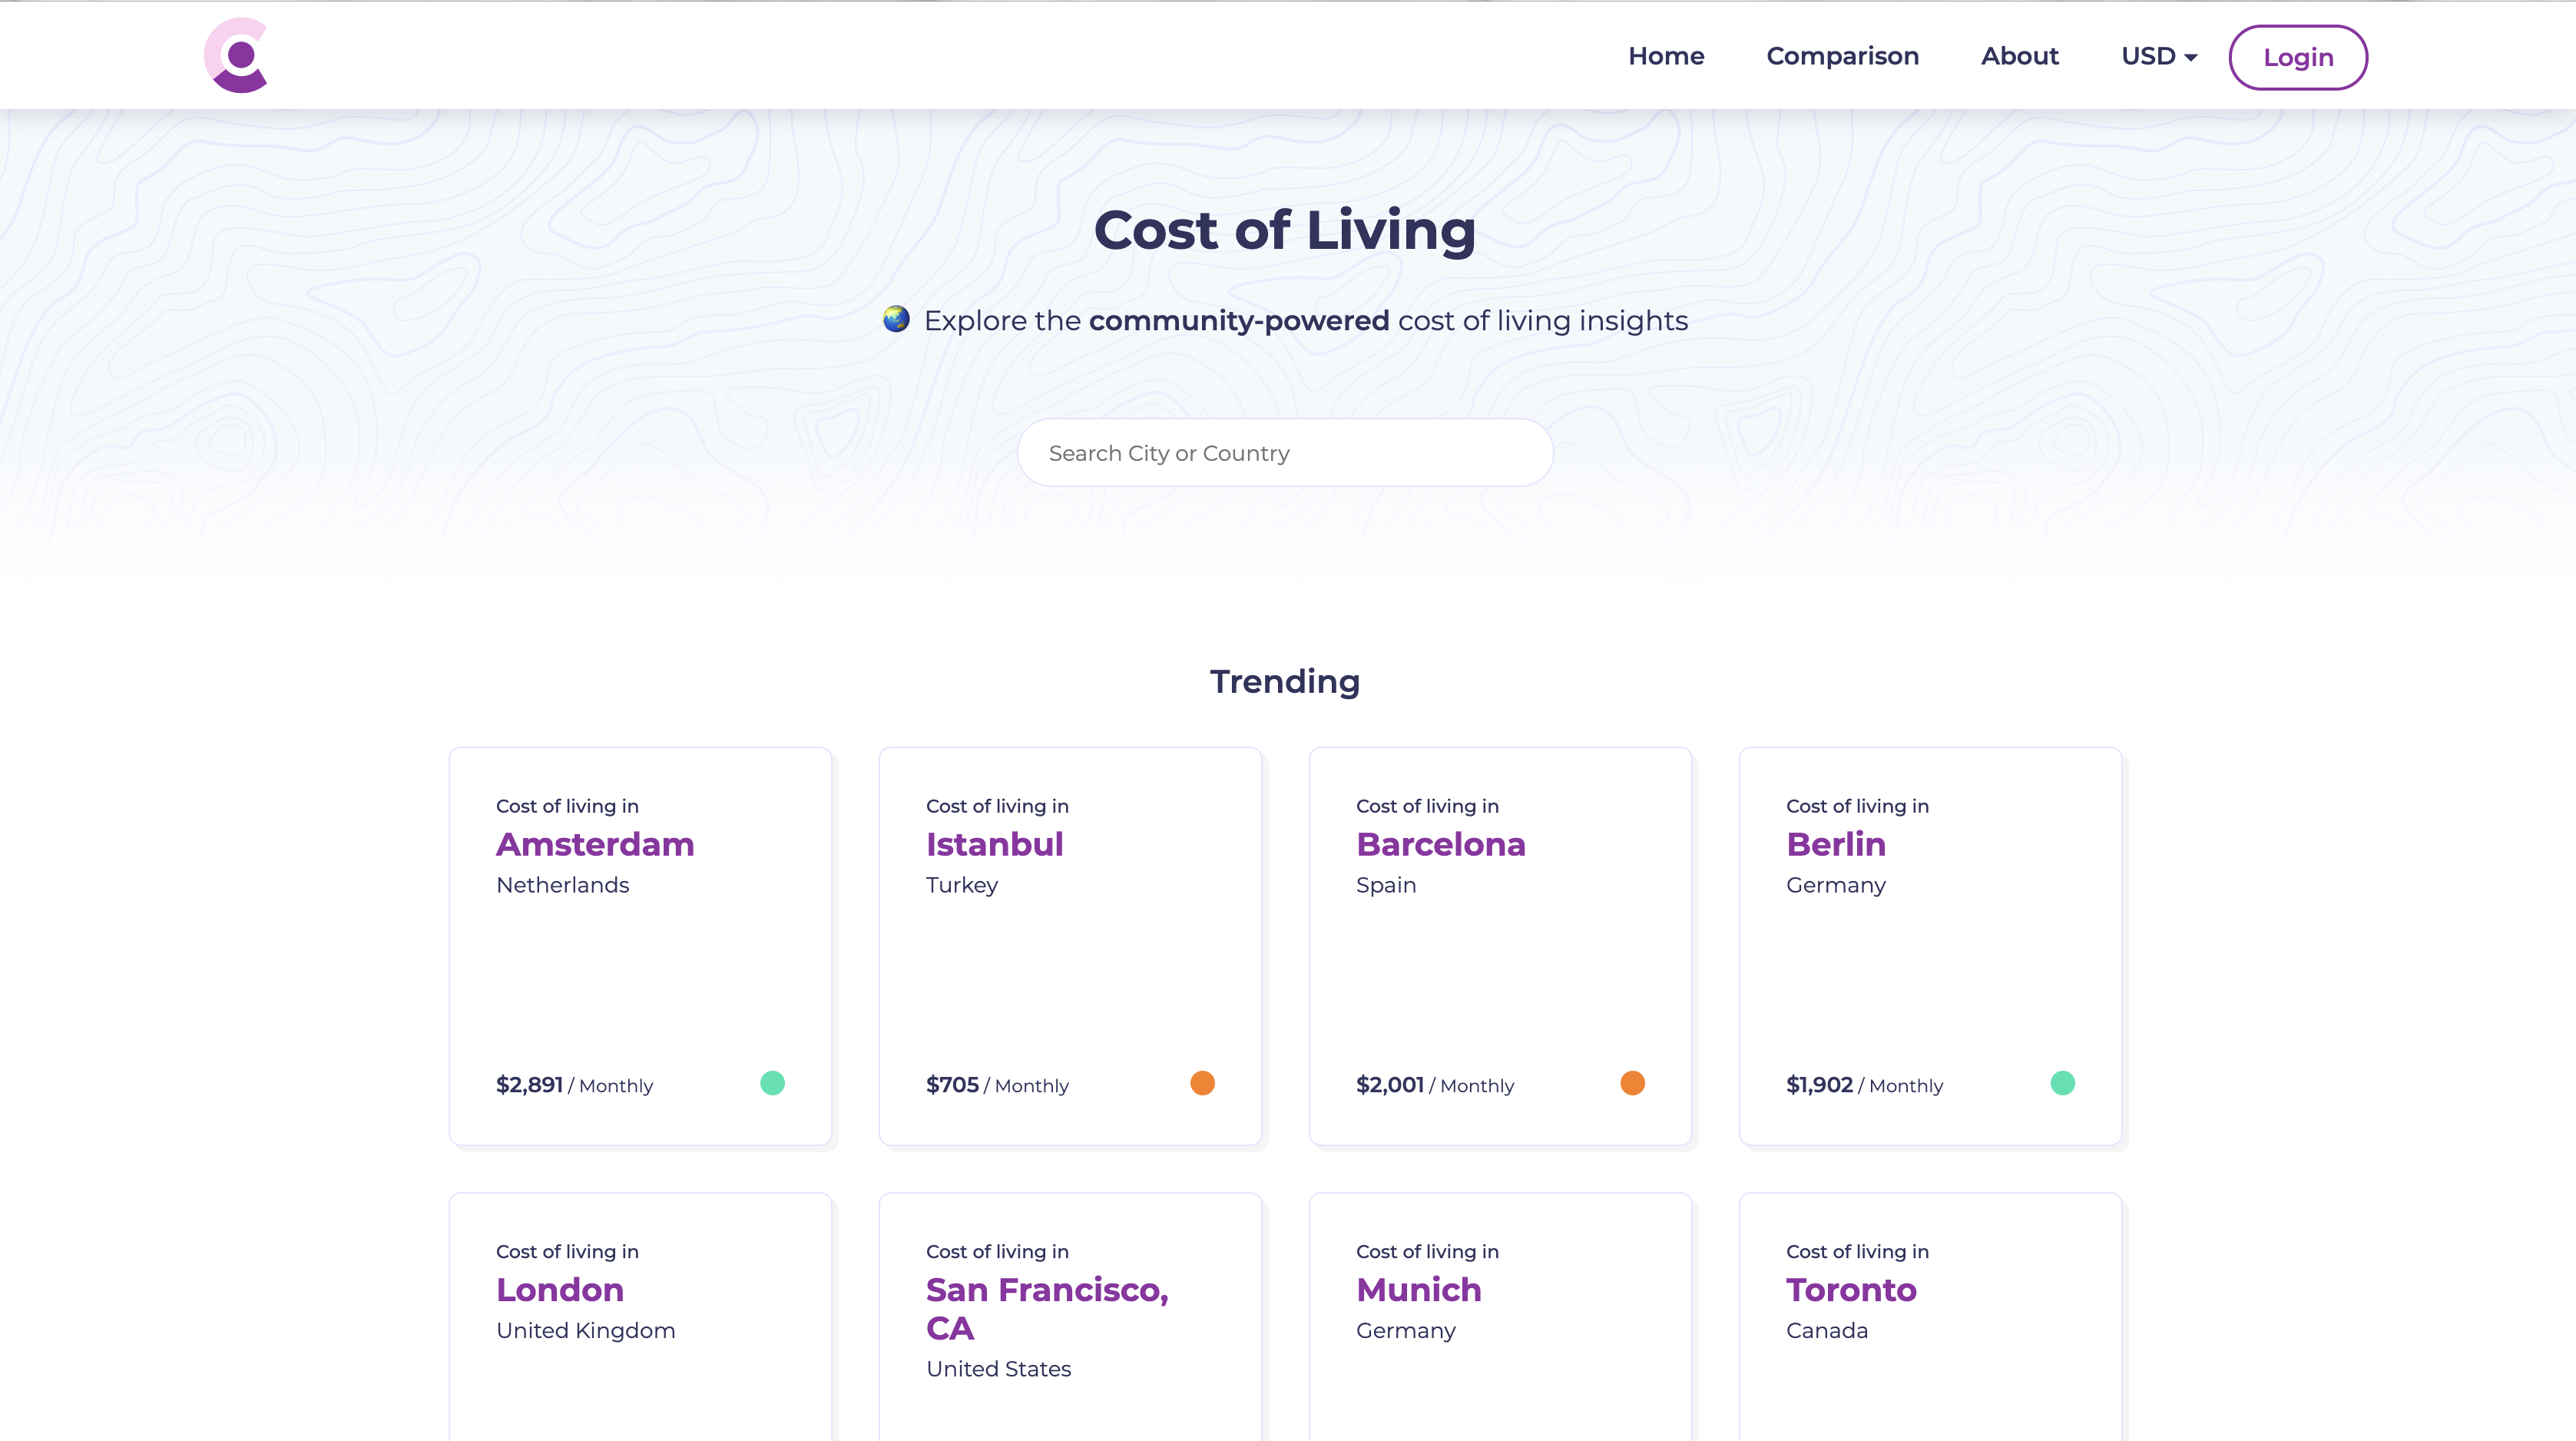Click Barcelona's orange status dot
The height and width of the screenshot is (1441, 2576).
(x=1632, y=1083)
